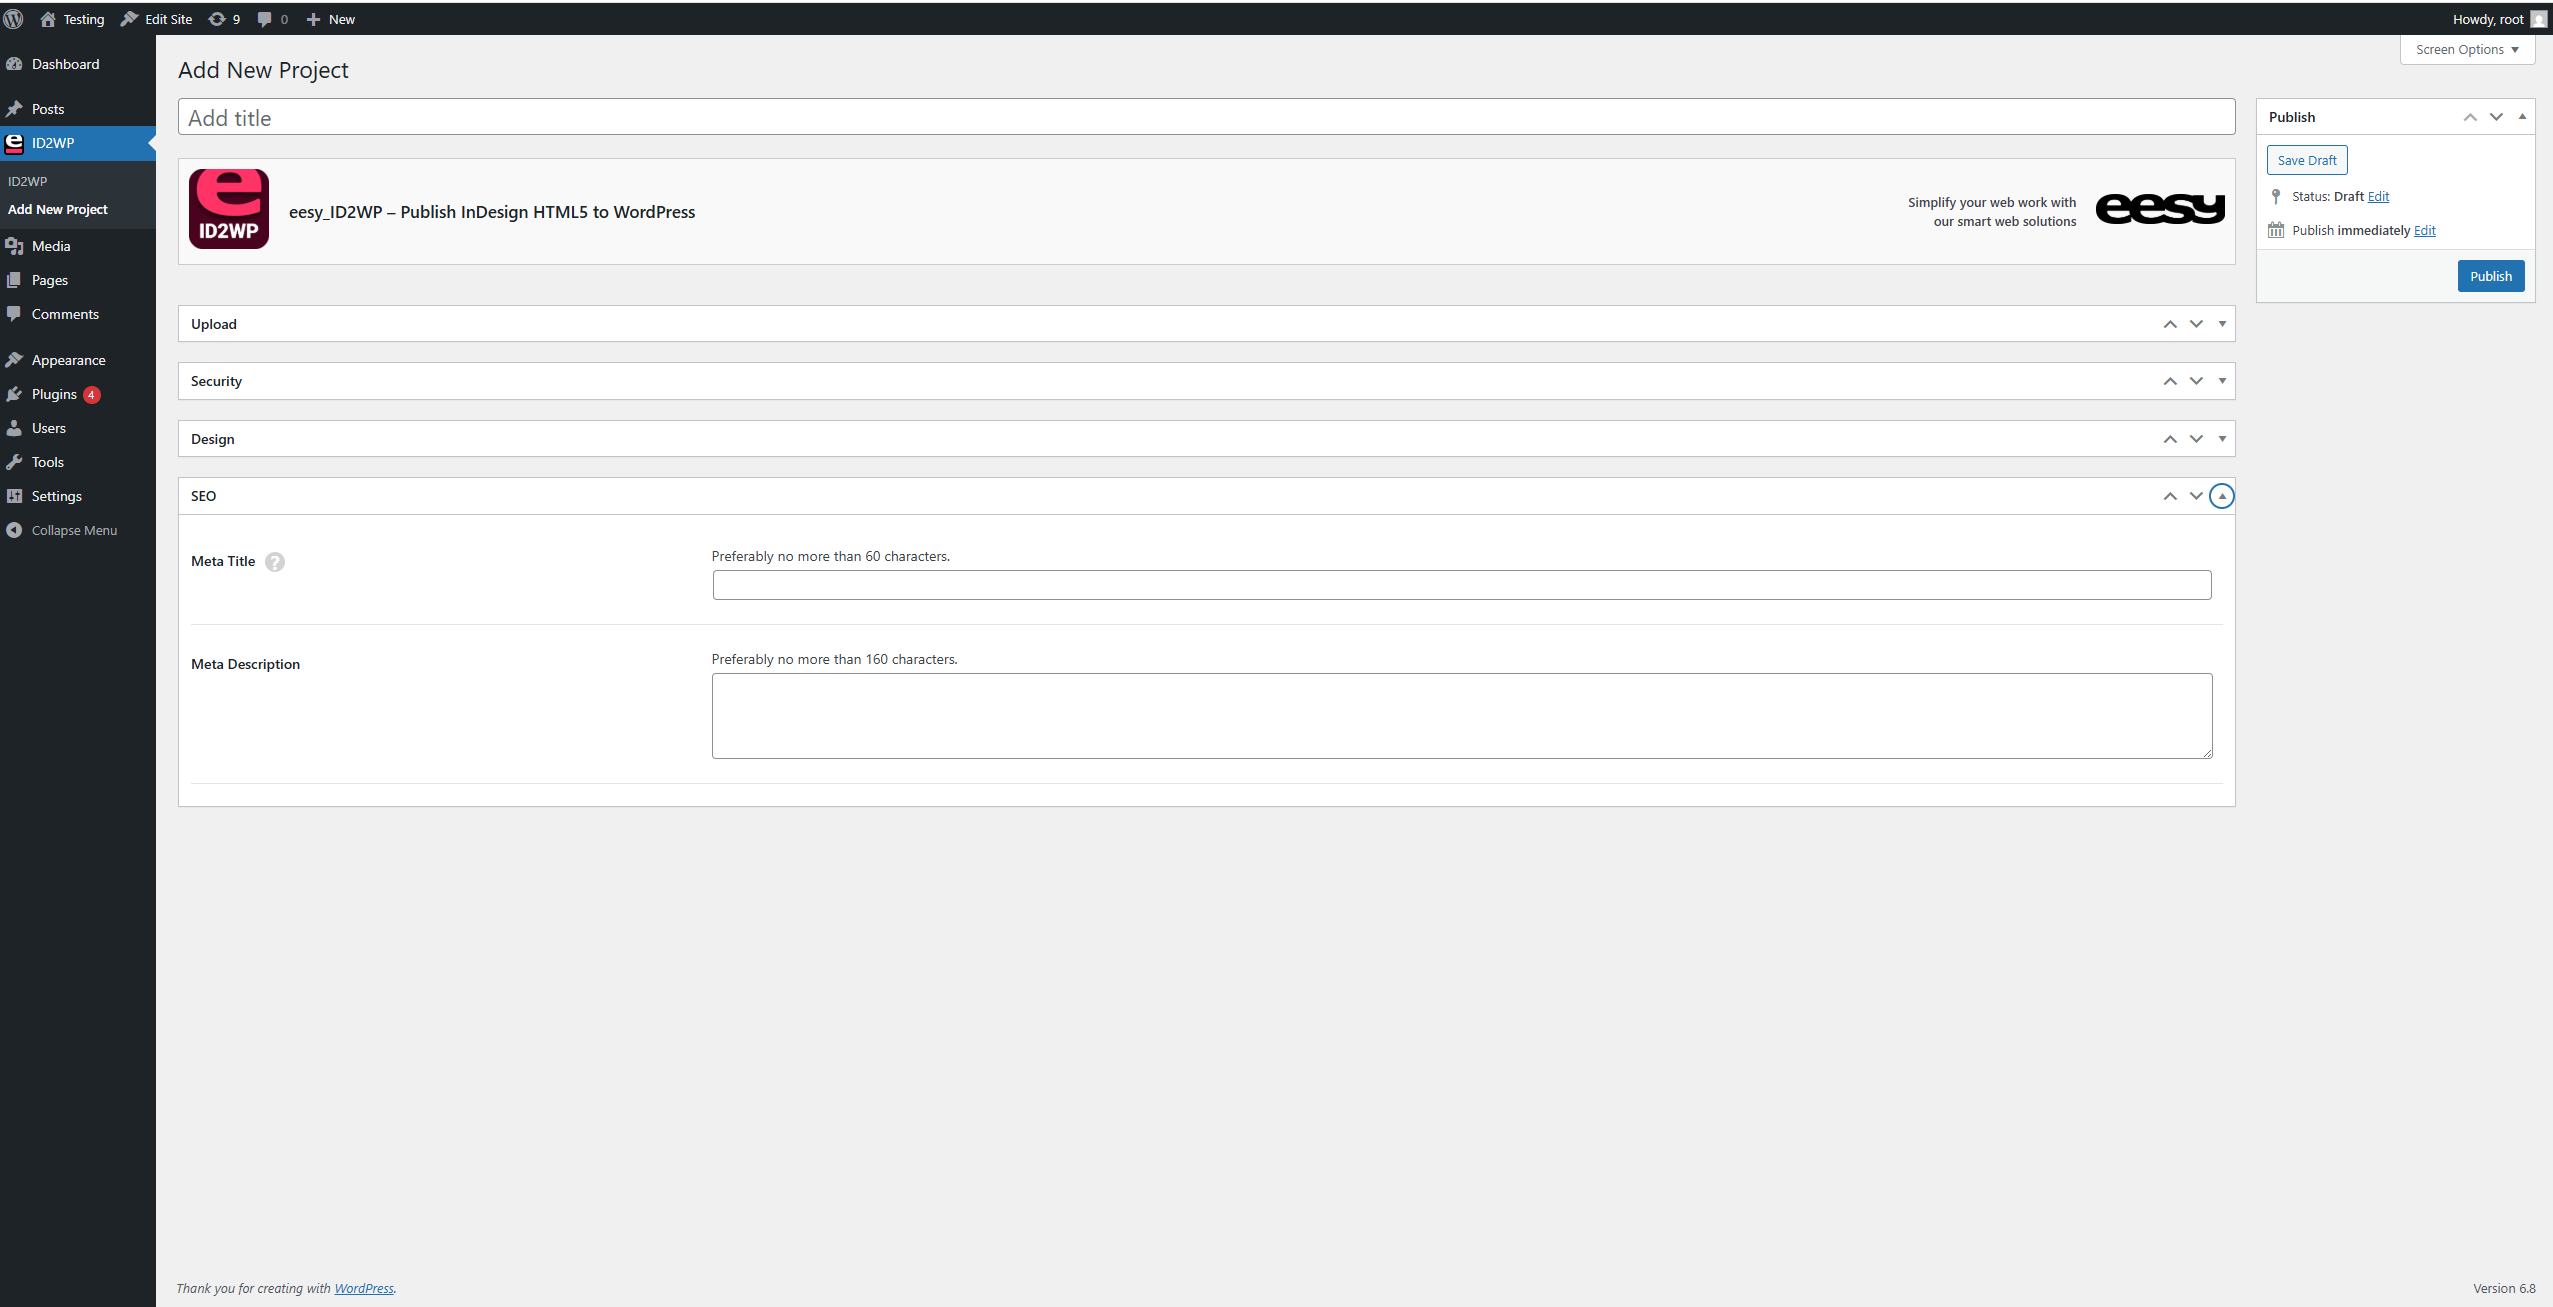This screenshot has height=1307, width=2553.
Task: Move Upload panel up
Action: tap(2170, 324)
